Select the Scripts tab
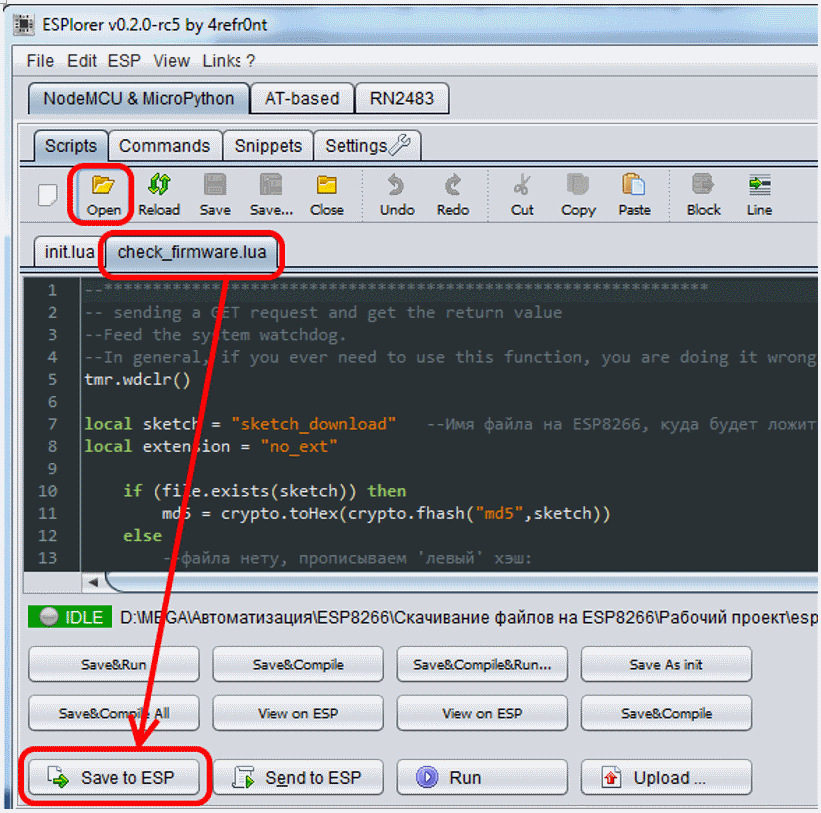Viewport: 821px width, 813px height. [x=71, y=146]
